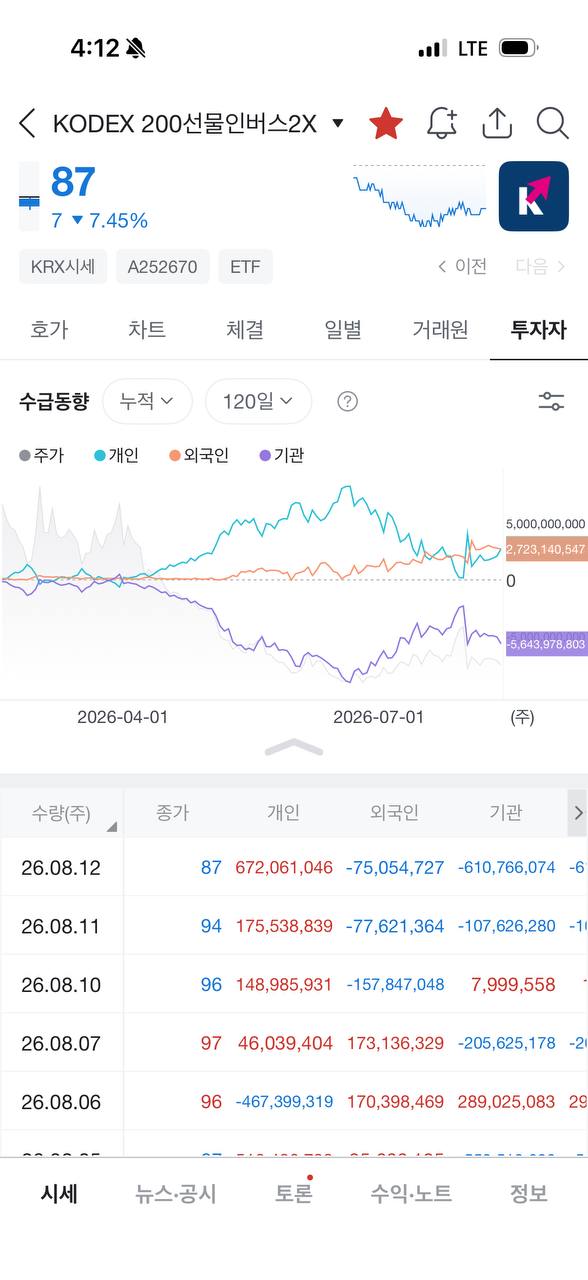The height and width of the screenshot is (1280, 588).
Task: Toggle the red favorite star
Action: point(386,124)
